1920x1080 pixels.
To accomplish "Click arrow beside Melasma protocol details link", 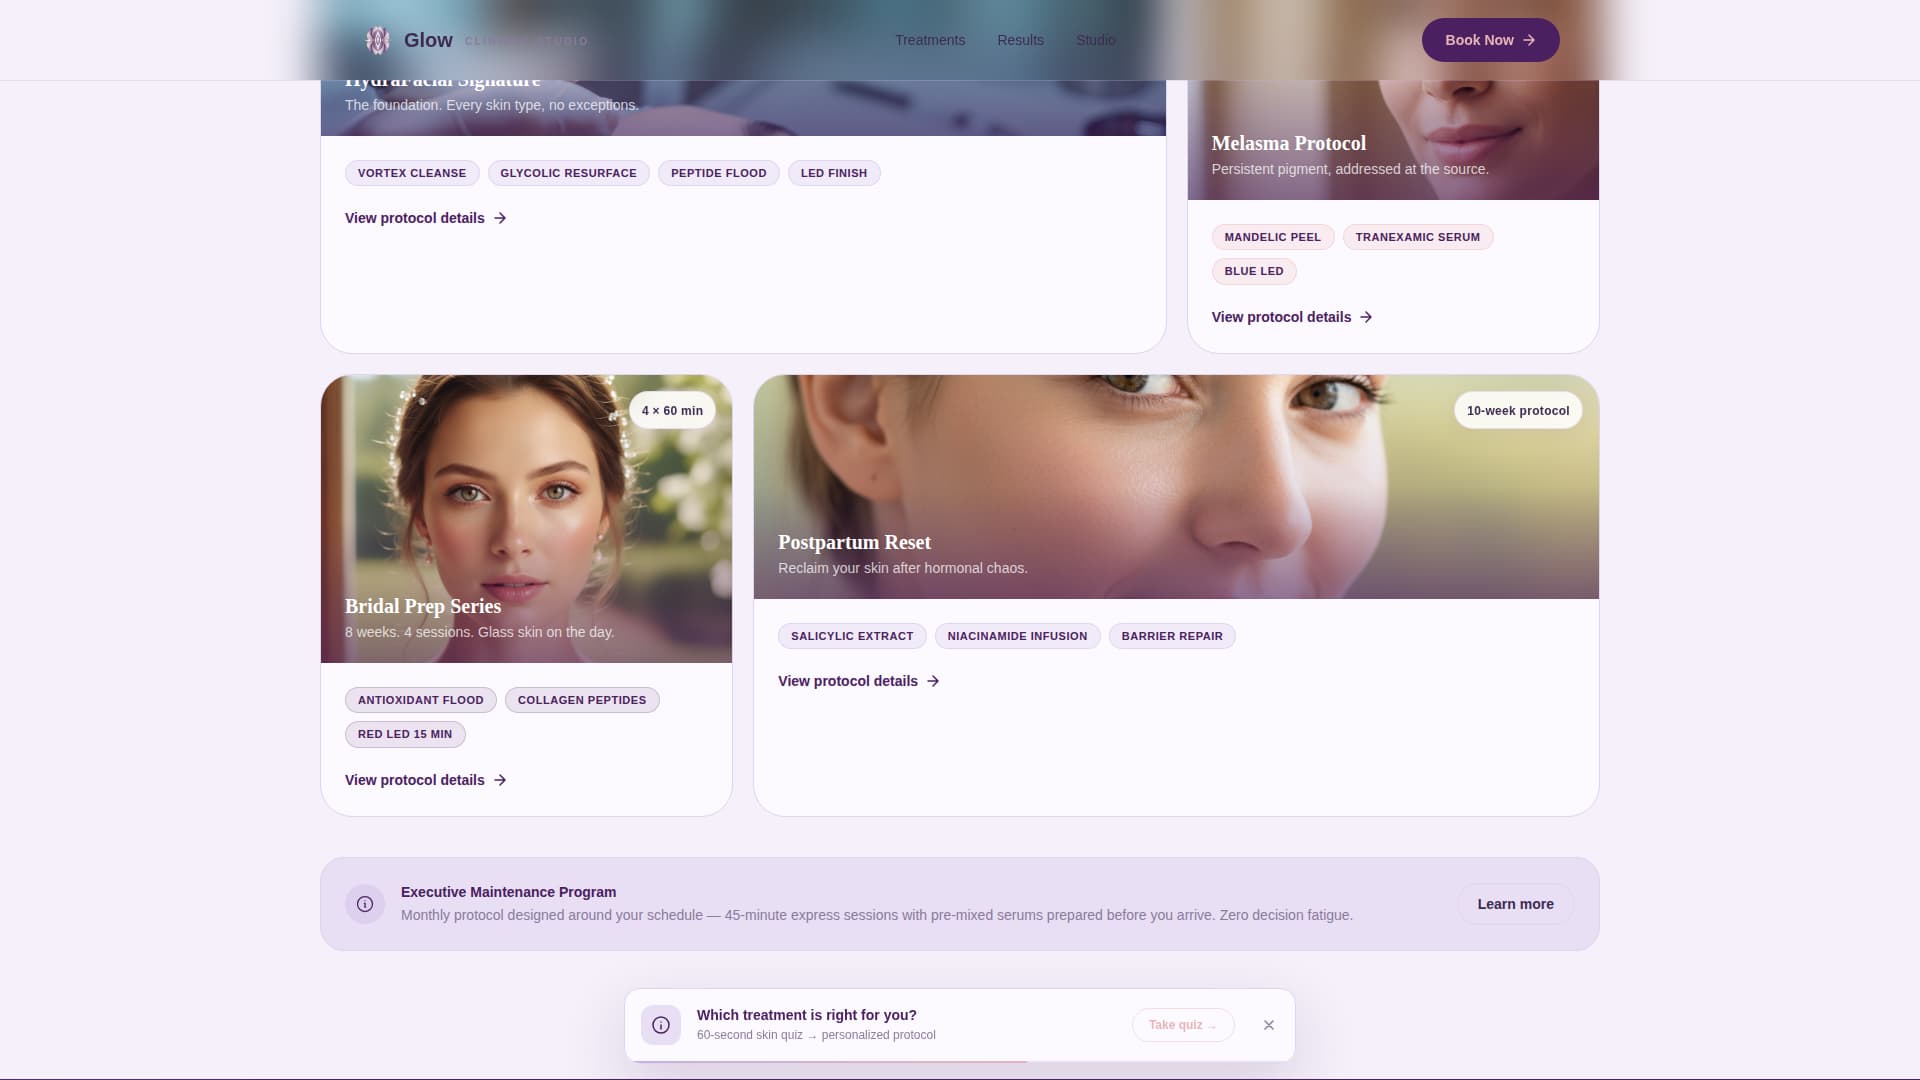I will pos(1366,317).
